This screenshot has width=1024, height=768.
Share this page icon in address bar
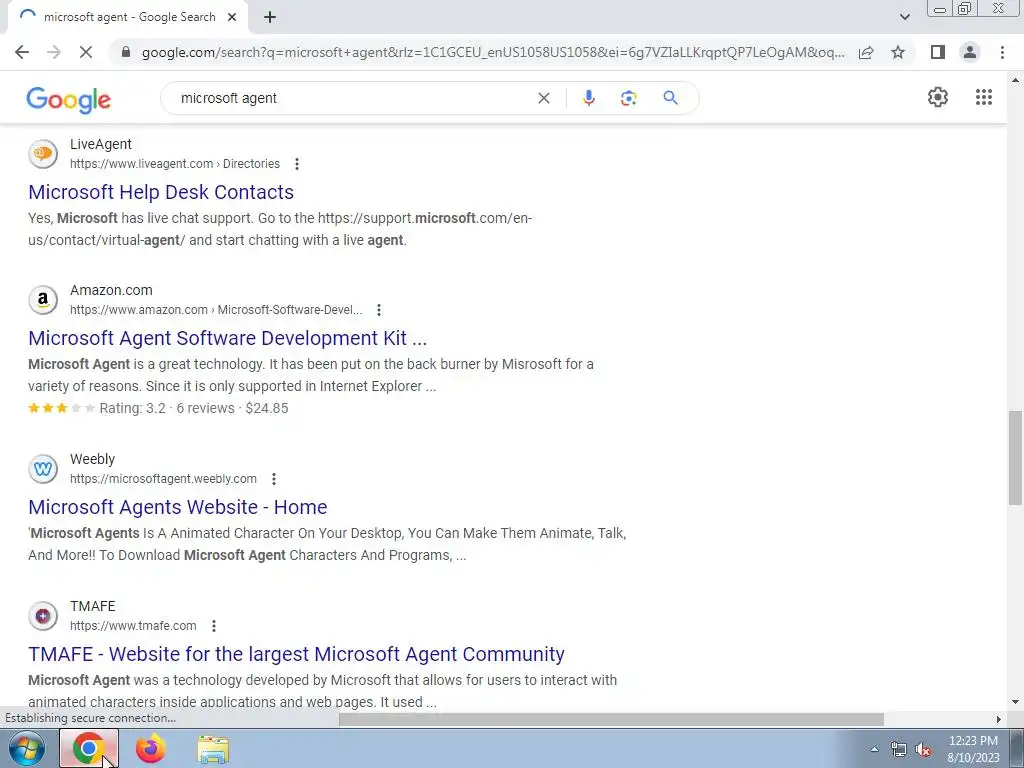click(x=866, y=52)
